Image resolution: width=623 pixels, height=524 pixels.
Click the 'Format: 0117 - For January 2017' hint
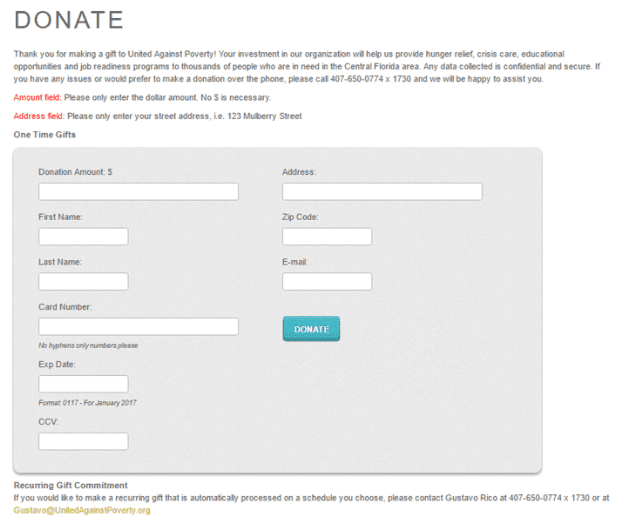[87, 402]
